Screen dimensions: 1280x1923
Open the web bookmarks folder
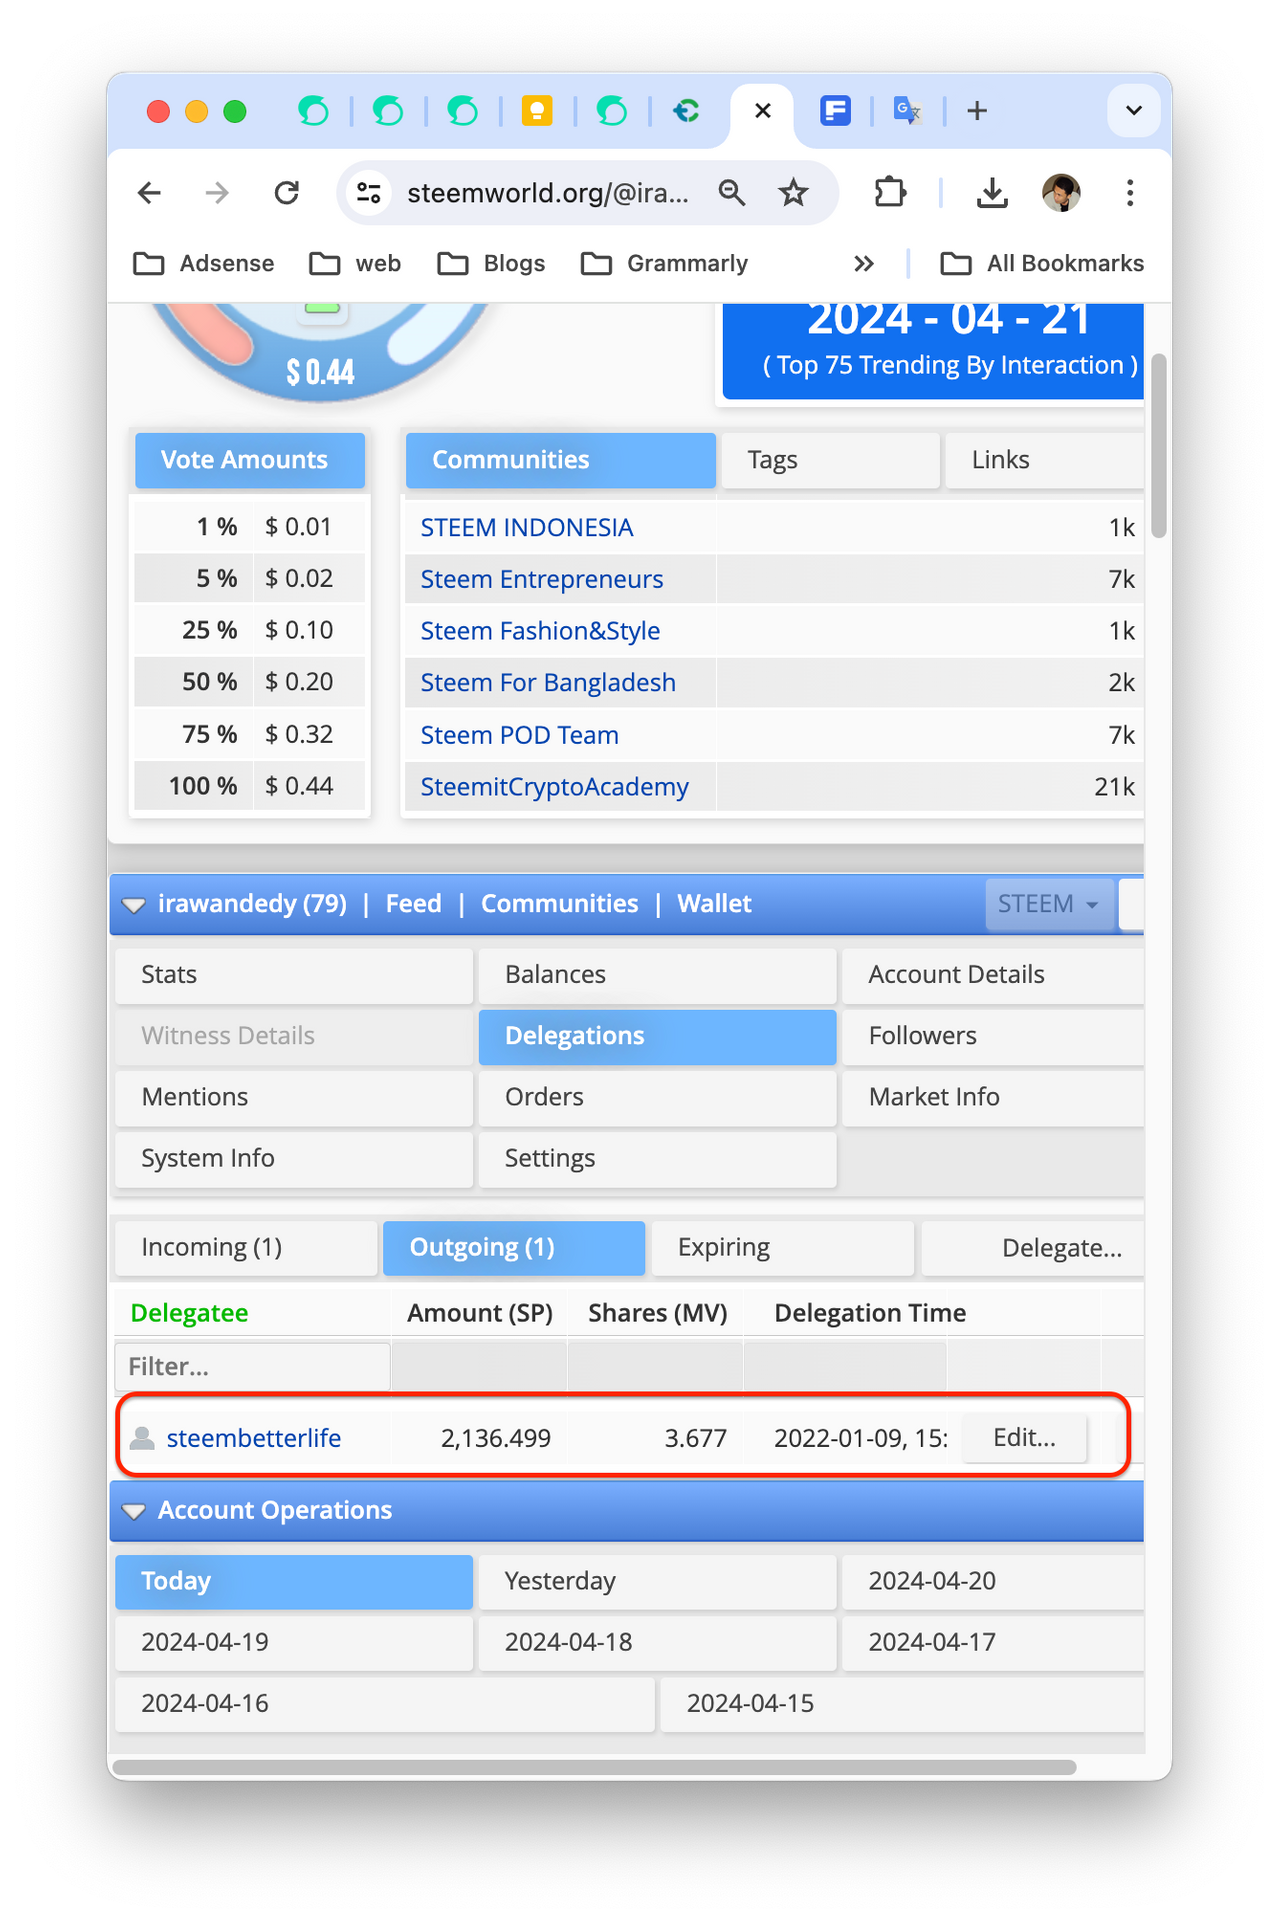pos(355,264)
